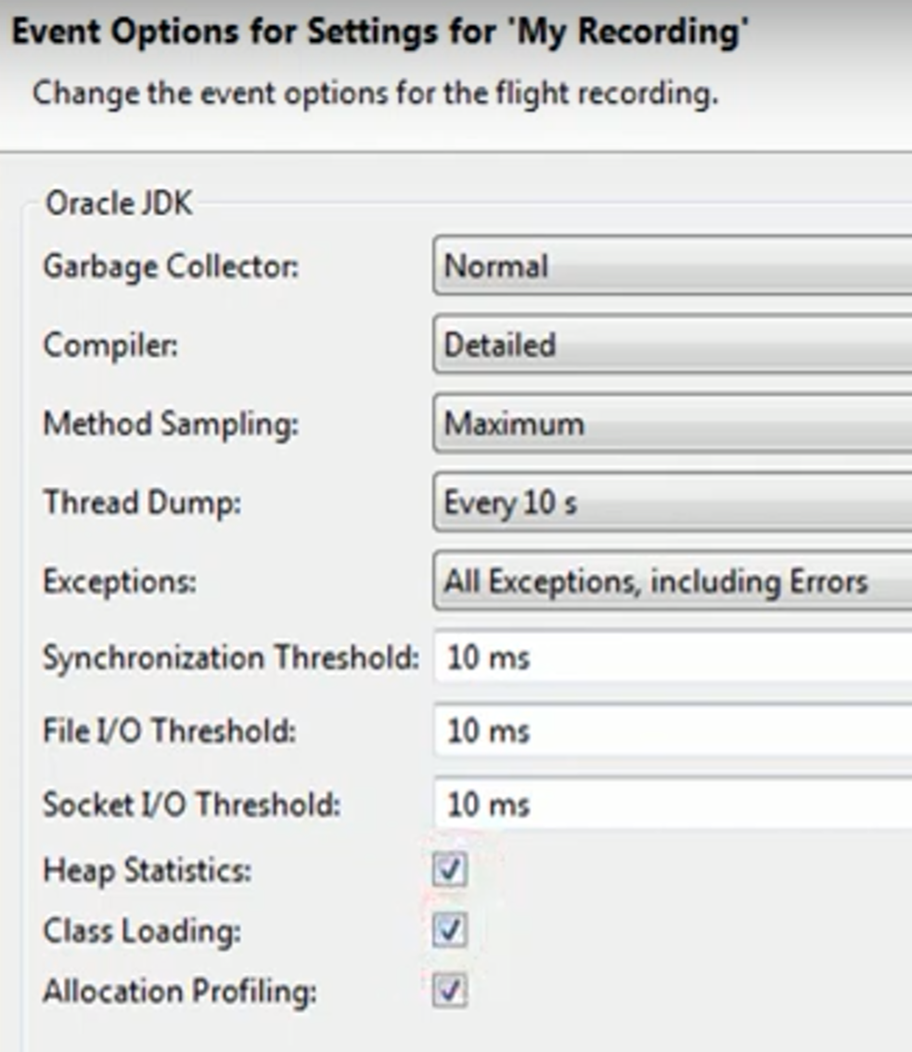
Task: Select the Socket I/O Threshold field
Action: click(672, 805)
